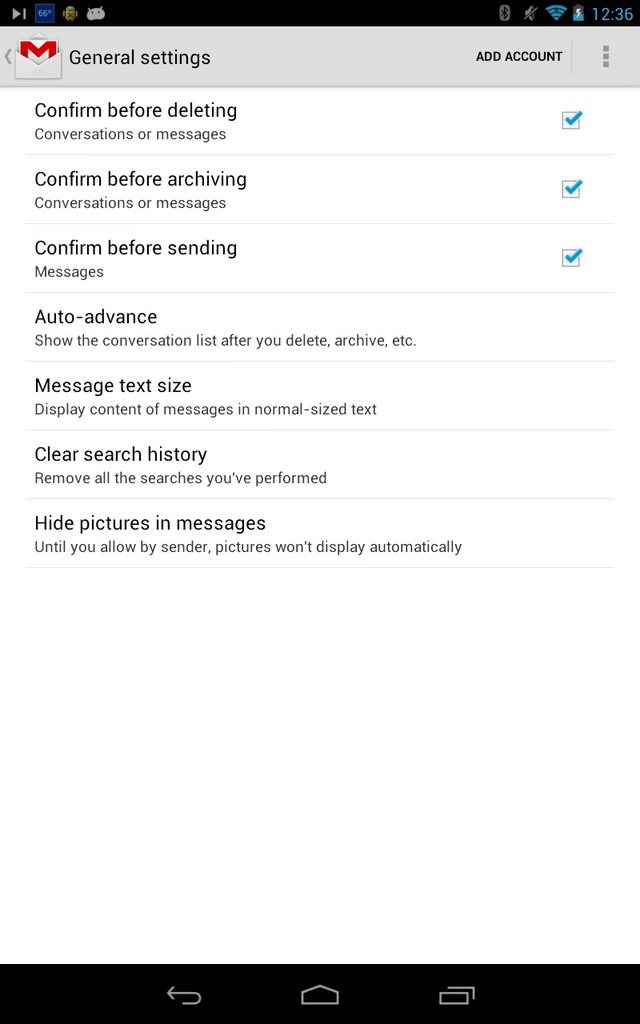Tap the Gmail envelope icon to go back

pyautogui.click(x=39, y=57)
